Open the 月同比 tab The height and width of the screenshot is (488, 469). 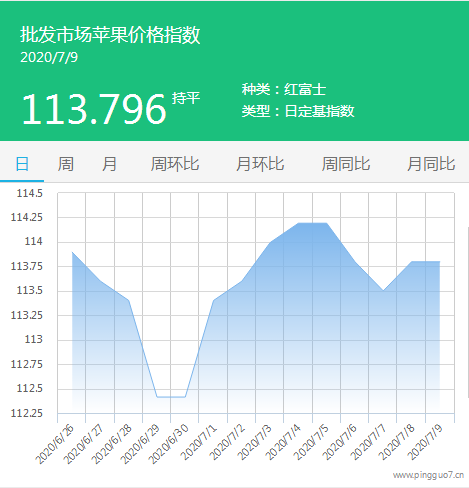coord(431,164)
